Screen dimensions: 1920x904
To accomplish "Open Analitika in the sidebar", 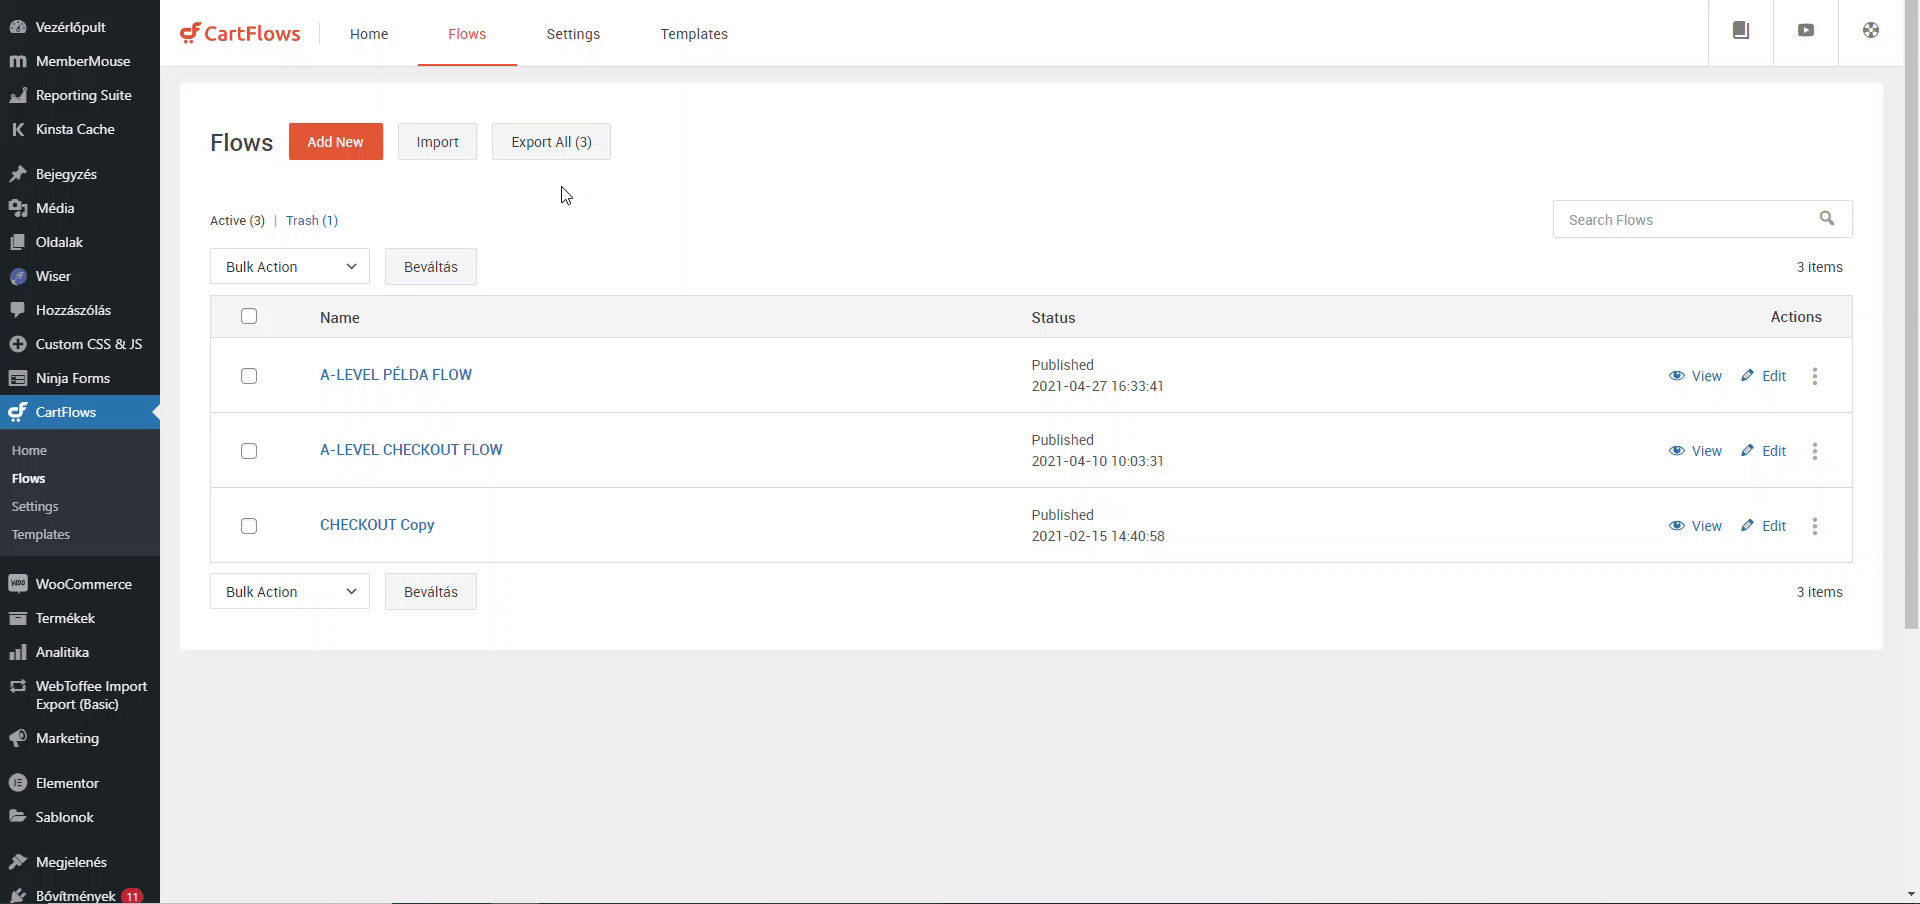I will tap(80, 652).
